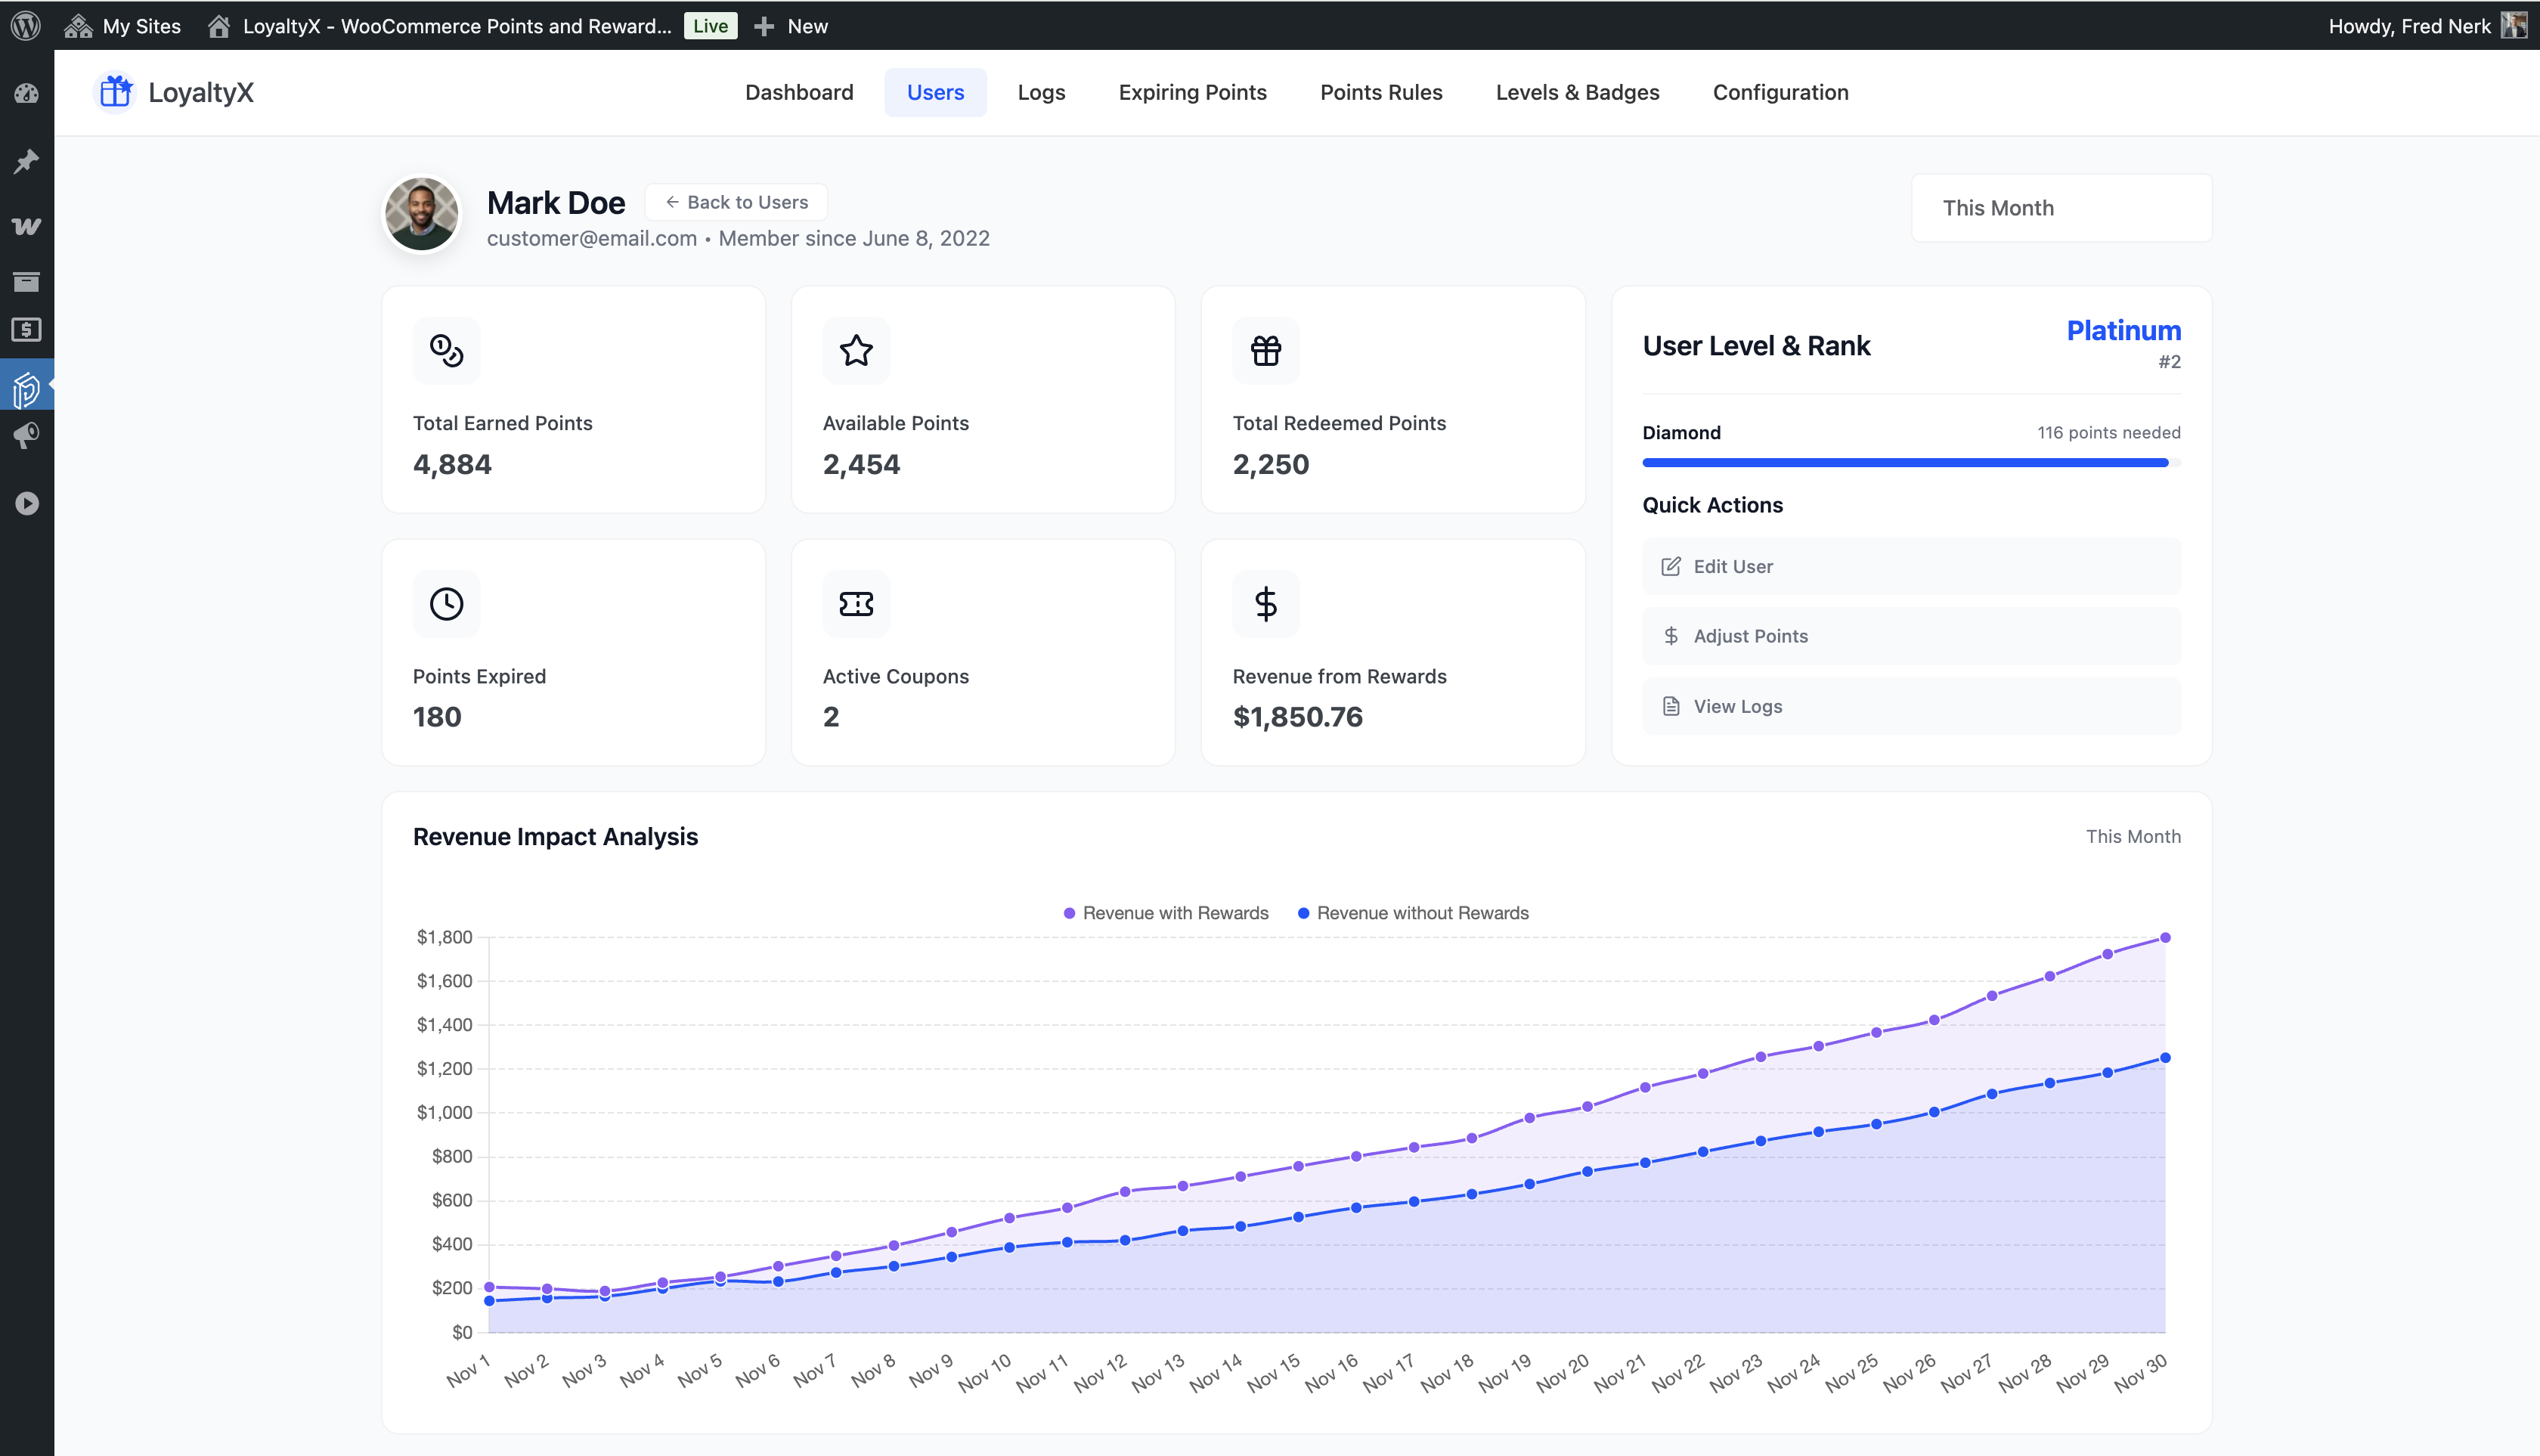Open the Levels & Badges section
The height and width of the screenshot is (1456, 2540).
pos(1577,92)
